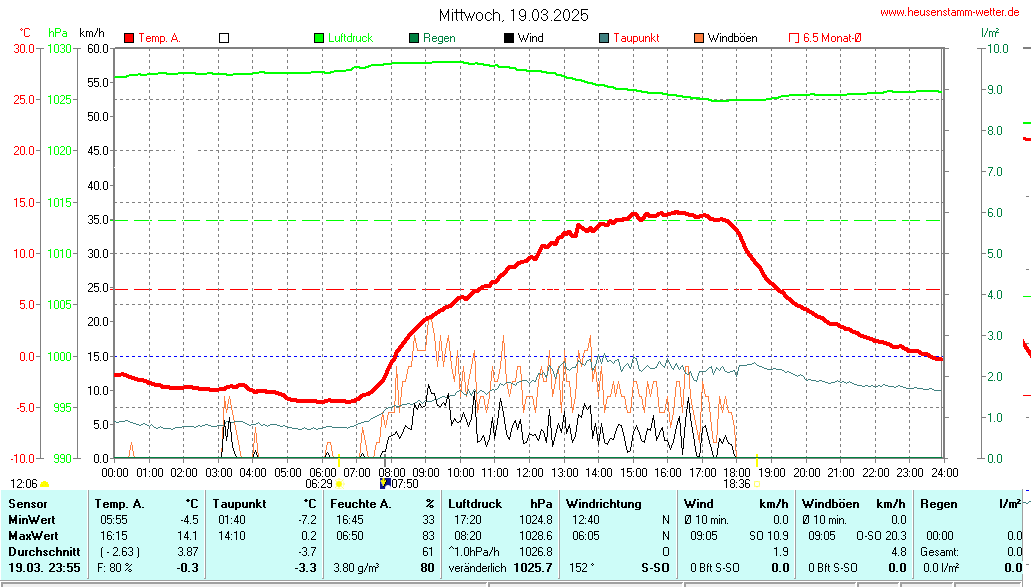Open the heusenstamm-wetter.de website link
Screen dimensions: 1034x587
point(950,12)
